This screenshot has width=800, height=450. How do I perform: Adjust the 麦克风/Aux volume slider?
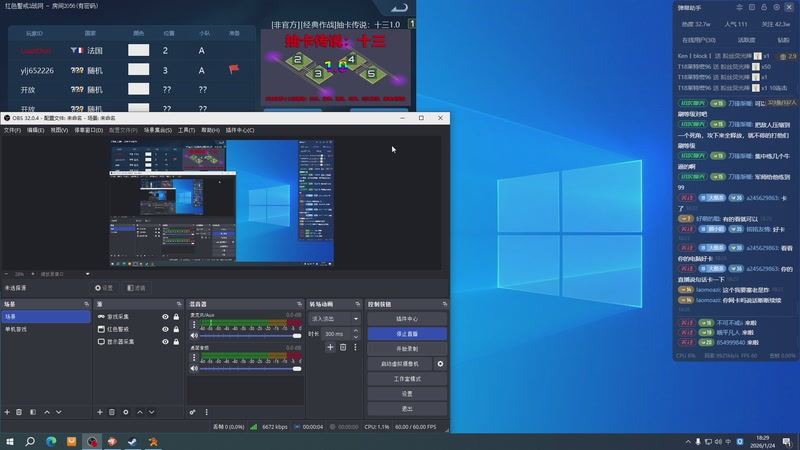coord(250,336)
